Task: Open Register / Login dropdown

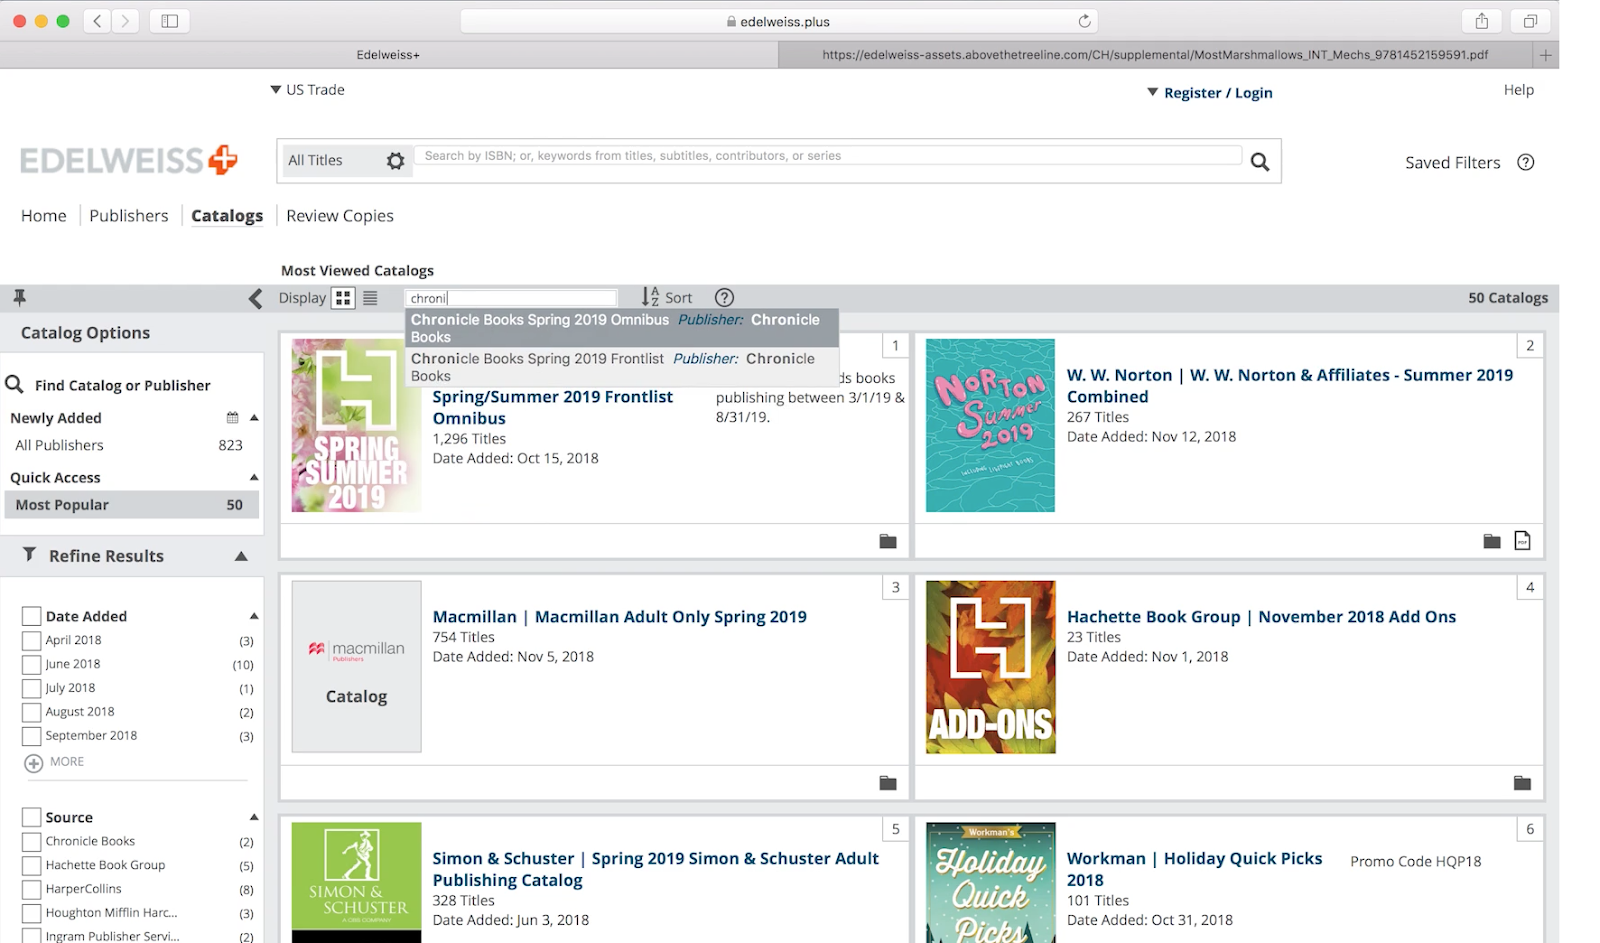Action: click(1209, 92)
